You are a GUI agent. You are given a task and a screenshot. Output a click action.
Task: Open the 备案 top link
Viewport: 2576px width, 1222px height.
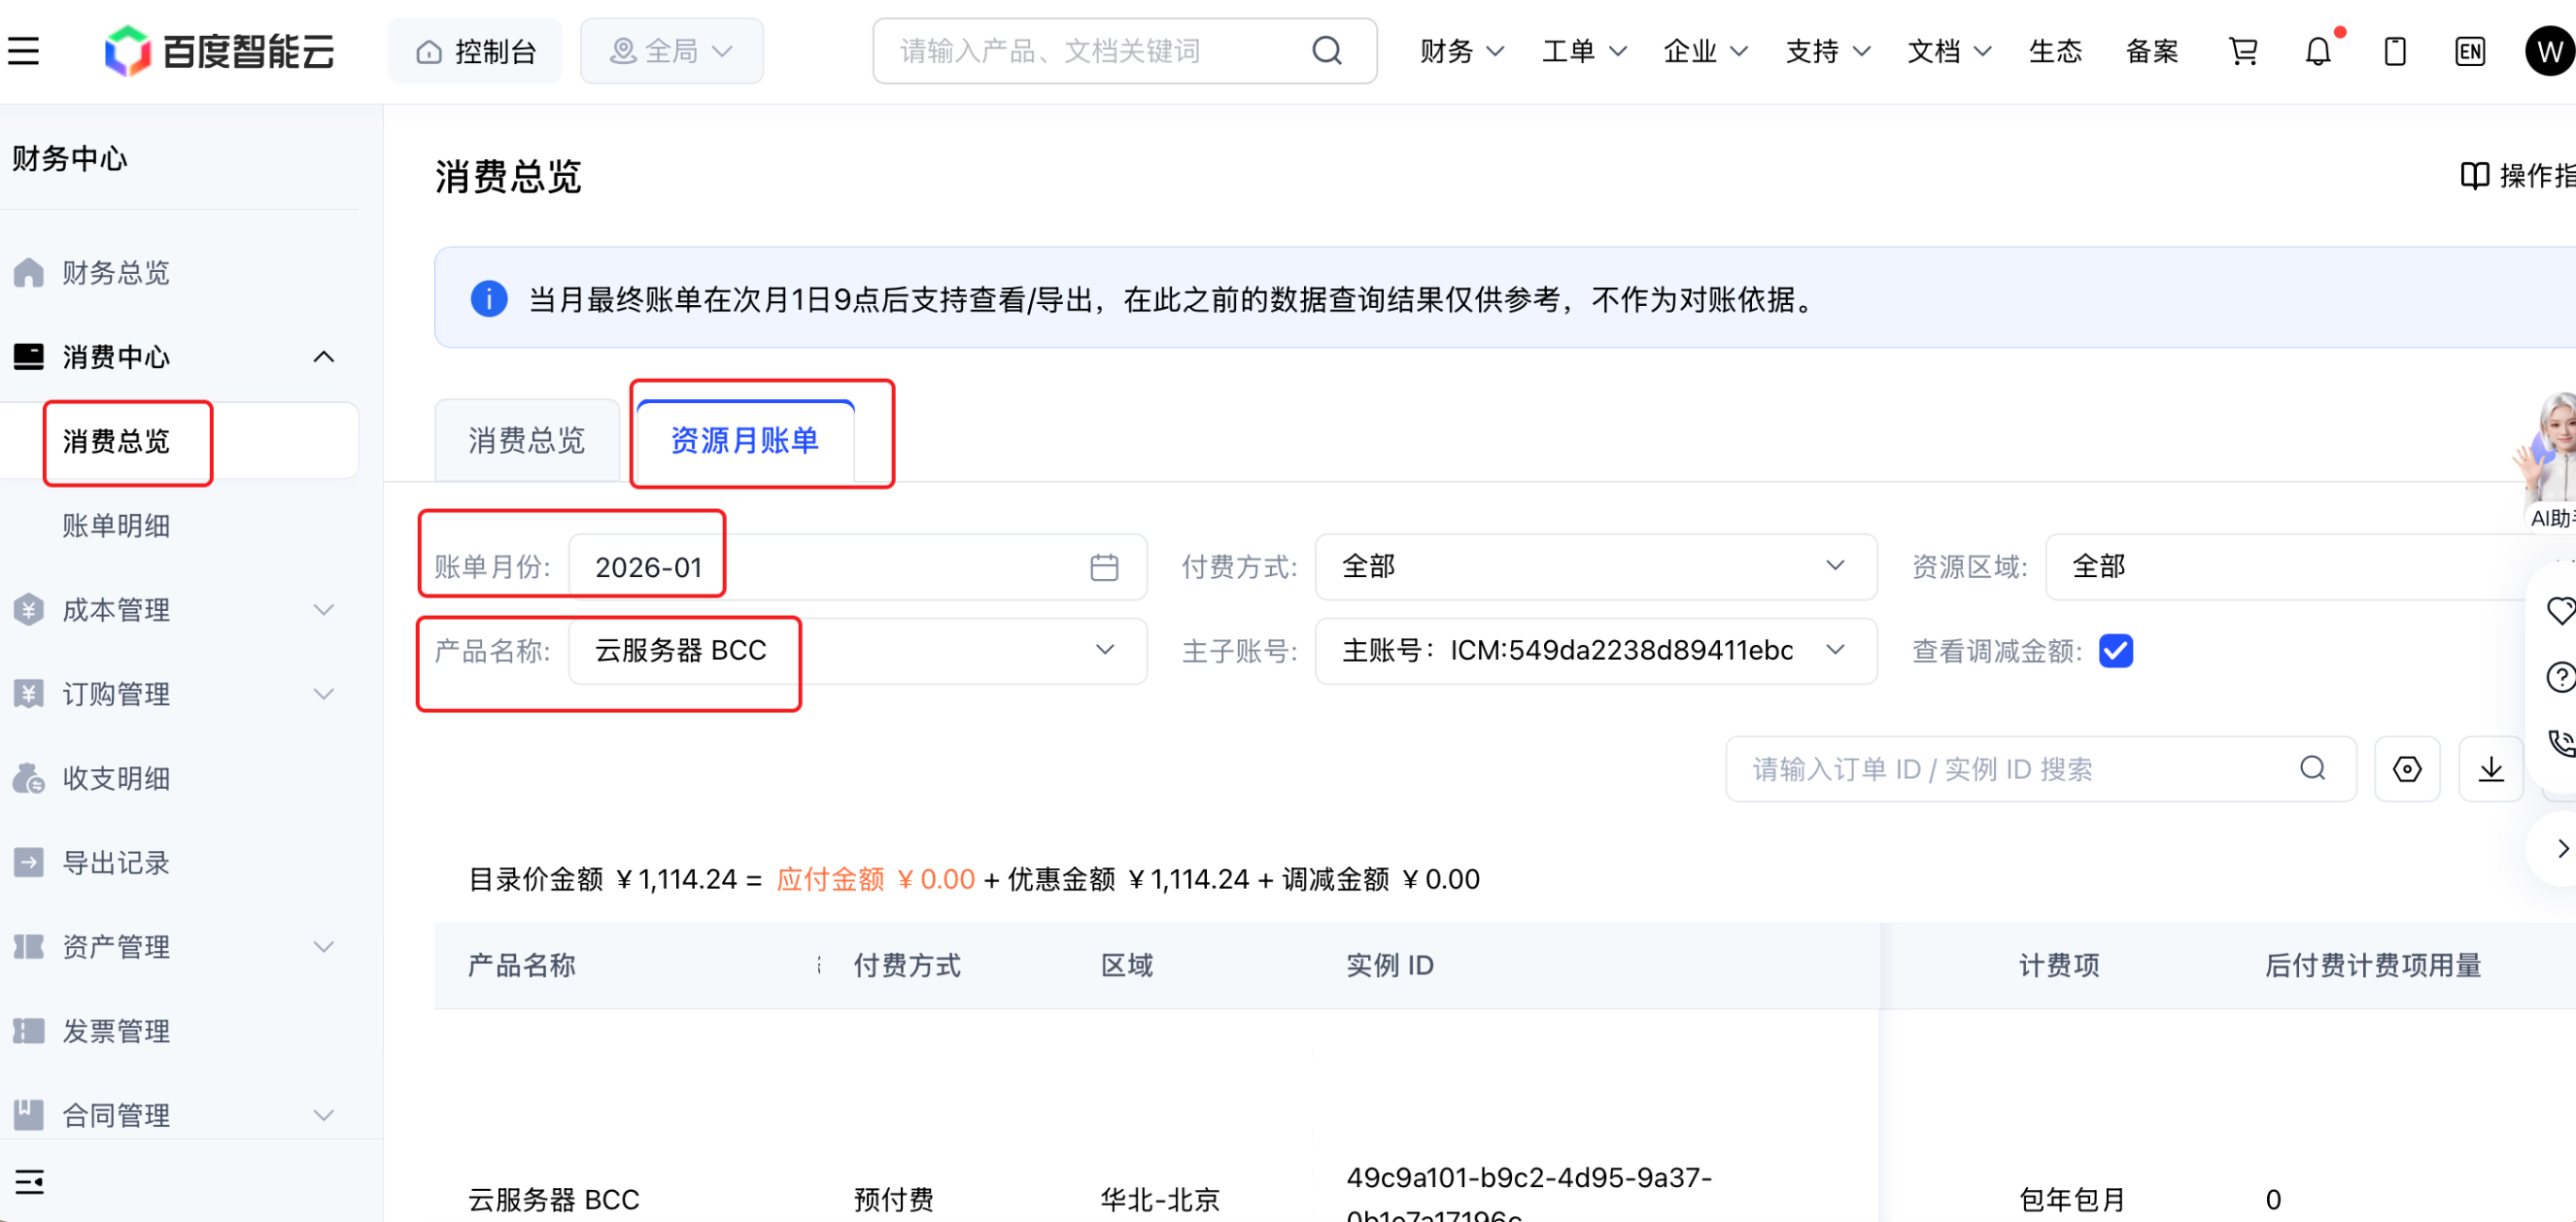coord(2151,51)
